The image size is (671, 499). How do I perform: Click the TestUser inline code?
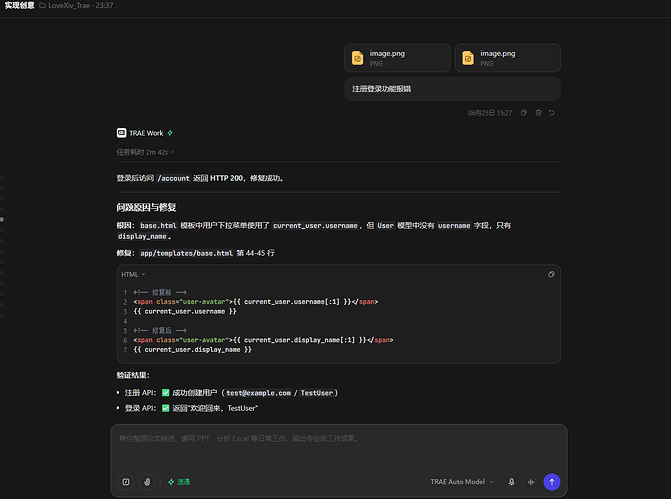tap(316, 393)
